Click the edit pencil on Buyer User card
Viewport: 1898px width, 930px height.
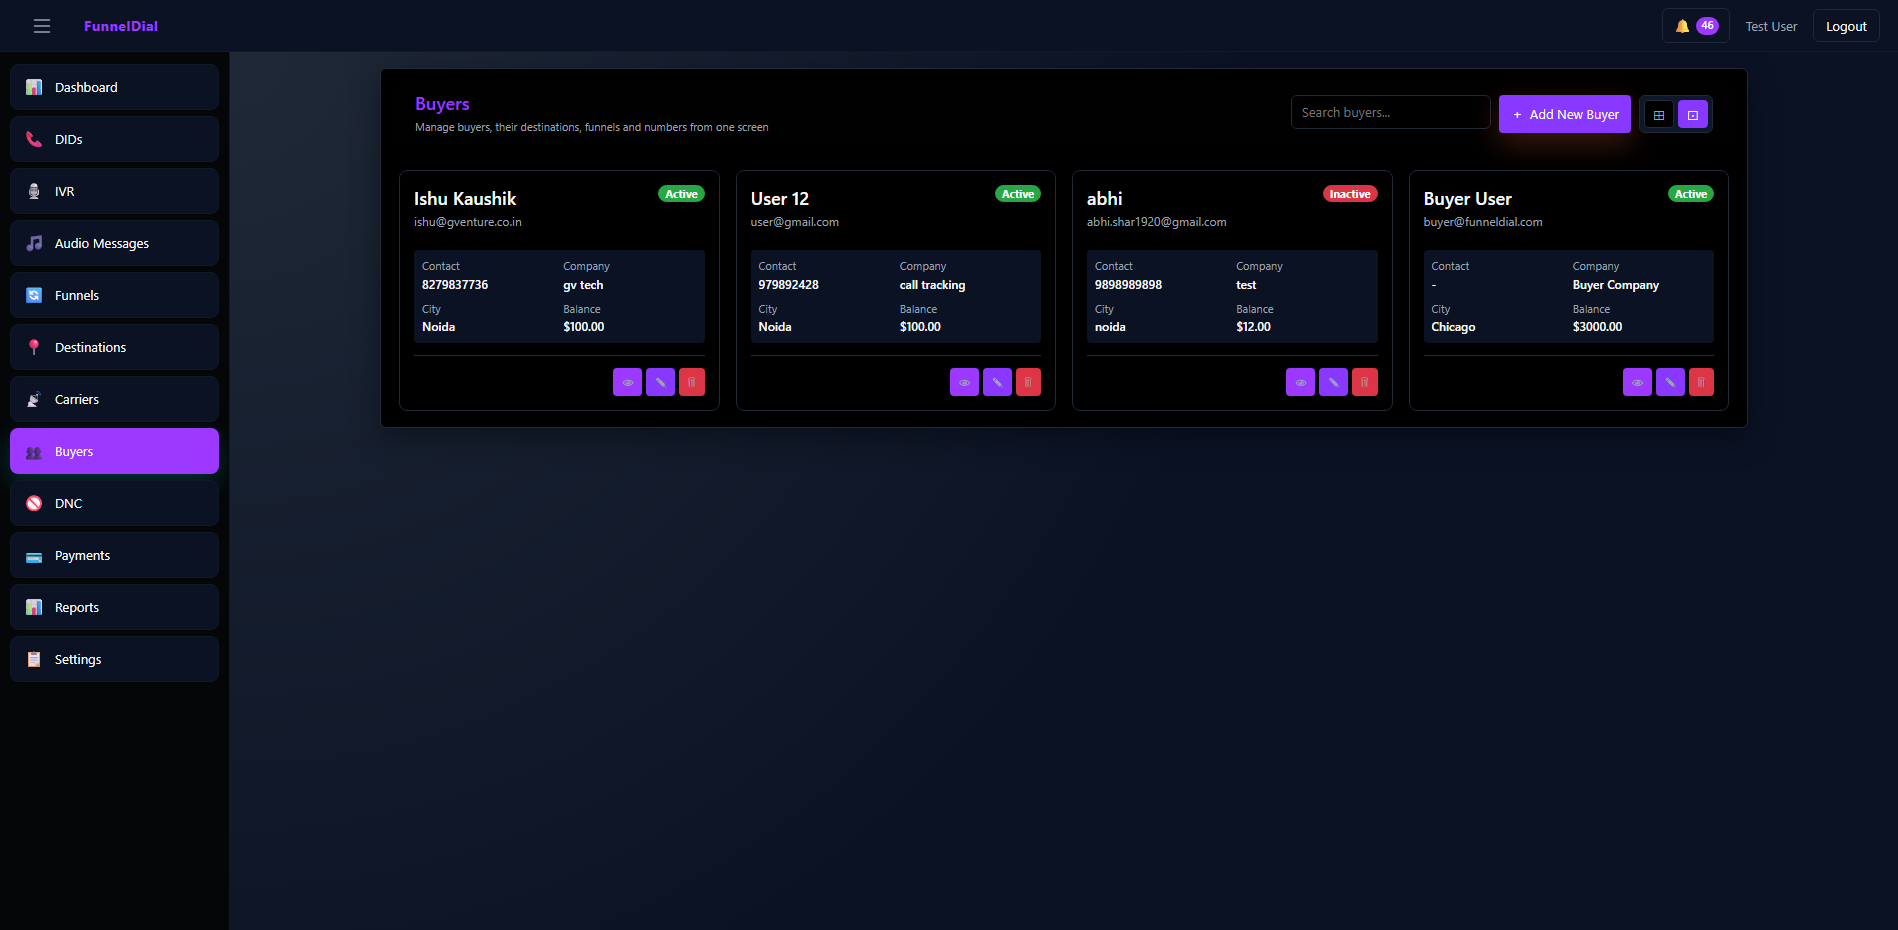pos(1670,382)
